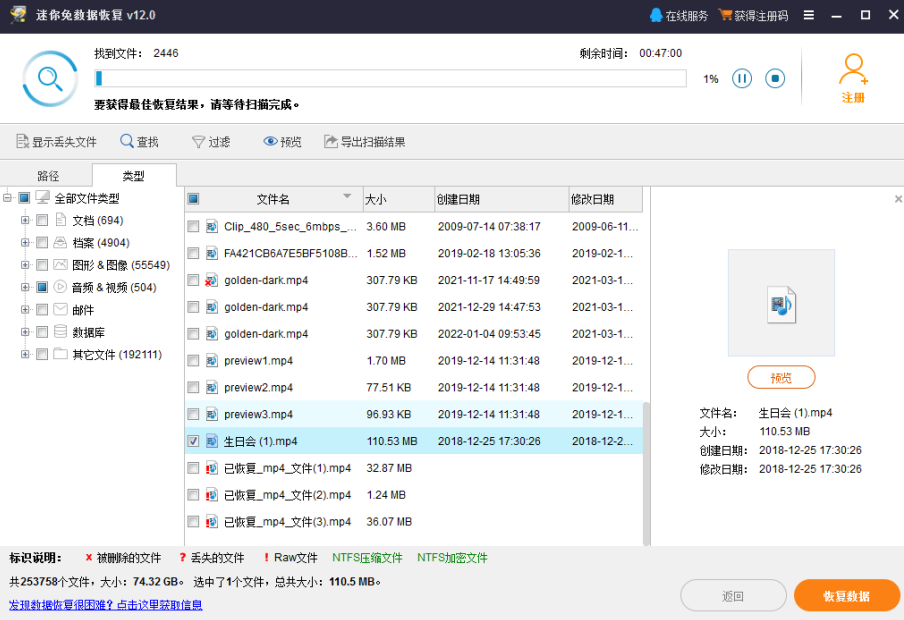This screenshot has width=904, height=620.
Task: Sort by the 修改日期 column header
Action: point(605,199)
